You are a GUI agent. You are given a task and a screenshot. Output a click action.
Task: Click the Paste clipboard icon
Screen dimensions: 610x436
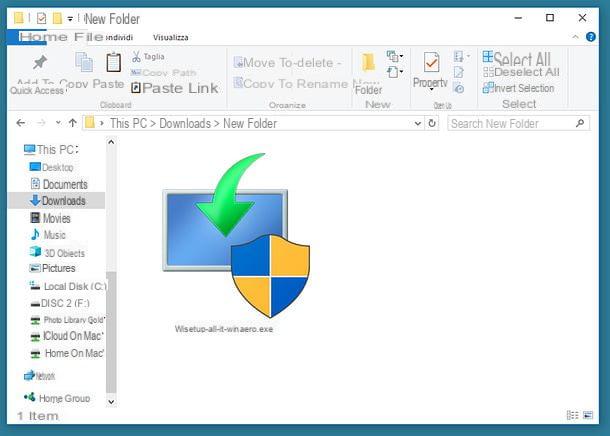pyautogui.click(x=113, y=62)
